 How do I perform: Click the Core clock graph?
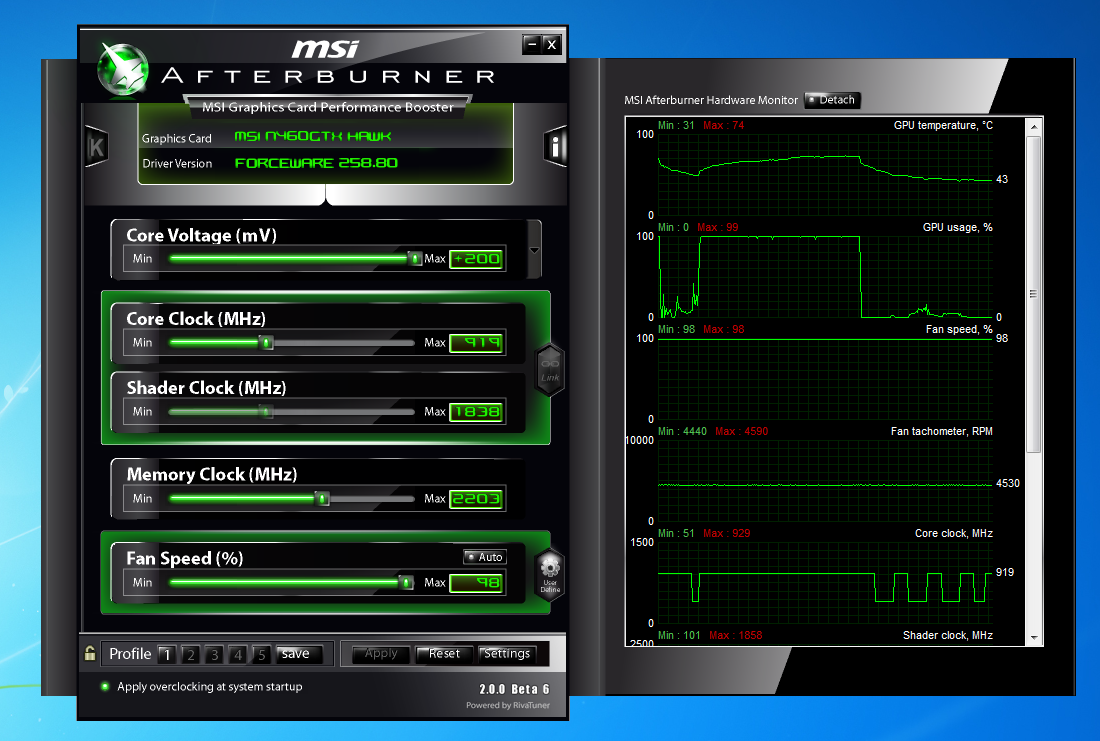click(x=825, y=582)
